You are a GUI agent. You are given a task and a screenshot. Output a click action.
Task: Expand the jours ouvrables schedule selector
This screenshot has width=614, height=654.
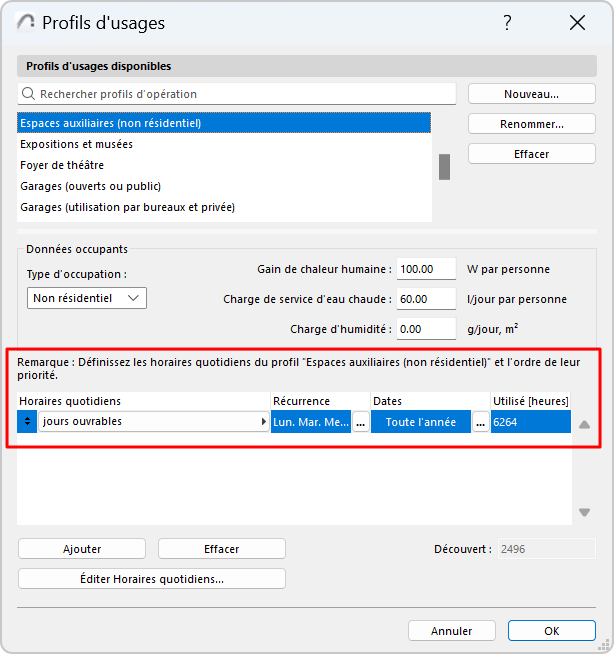pos(263,422)
